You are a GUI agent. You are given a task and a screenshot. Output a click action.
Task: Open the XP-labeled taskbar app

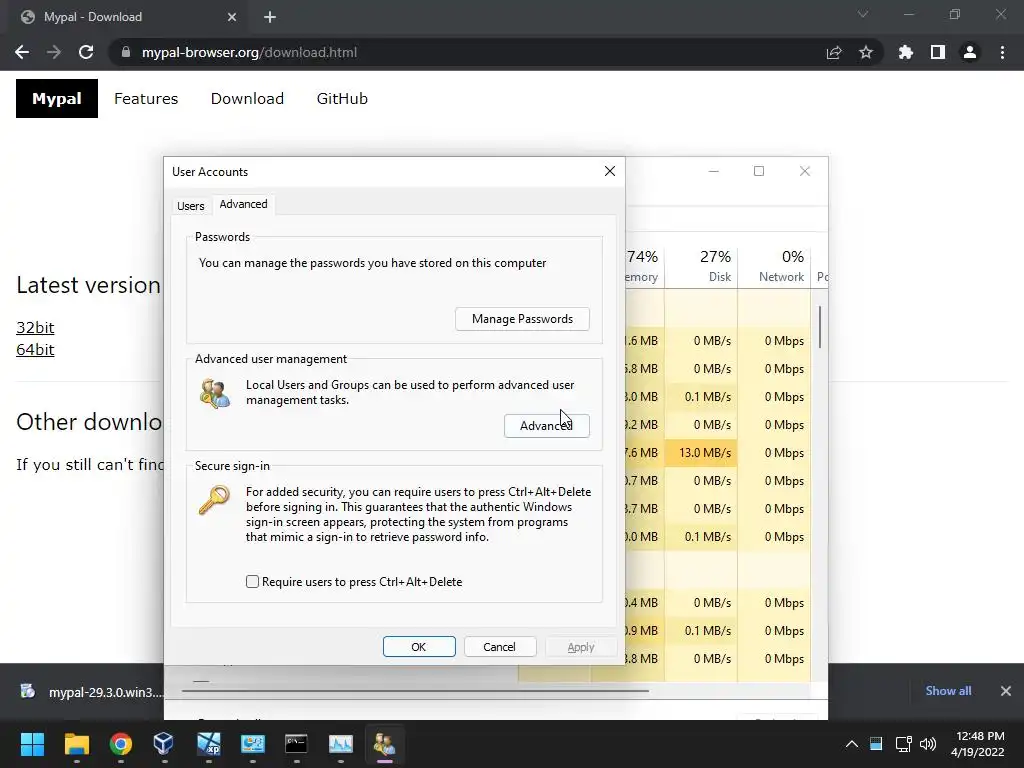point(208,744)
